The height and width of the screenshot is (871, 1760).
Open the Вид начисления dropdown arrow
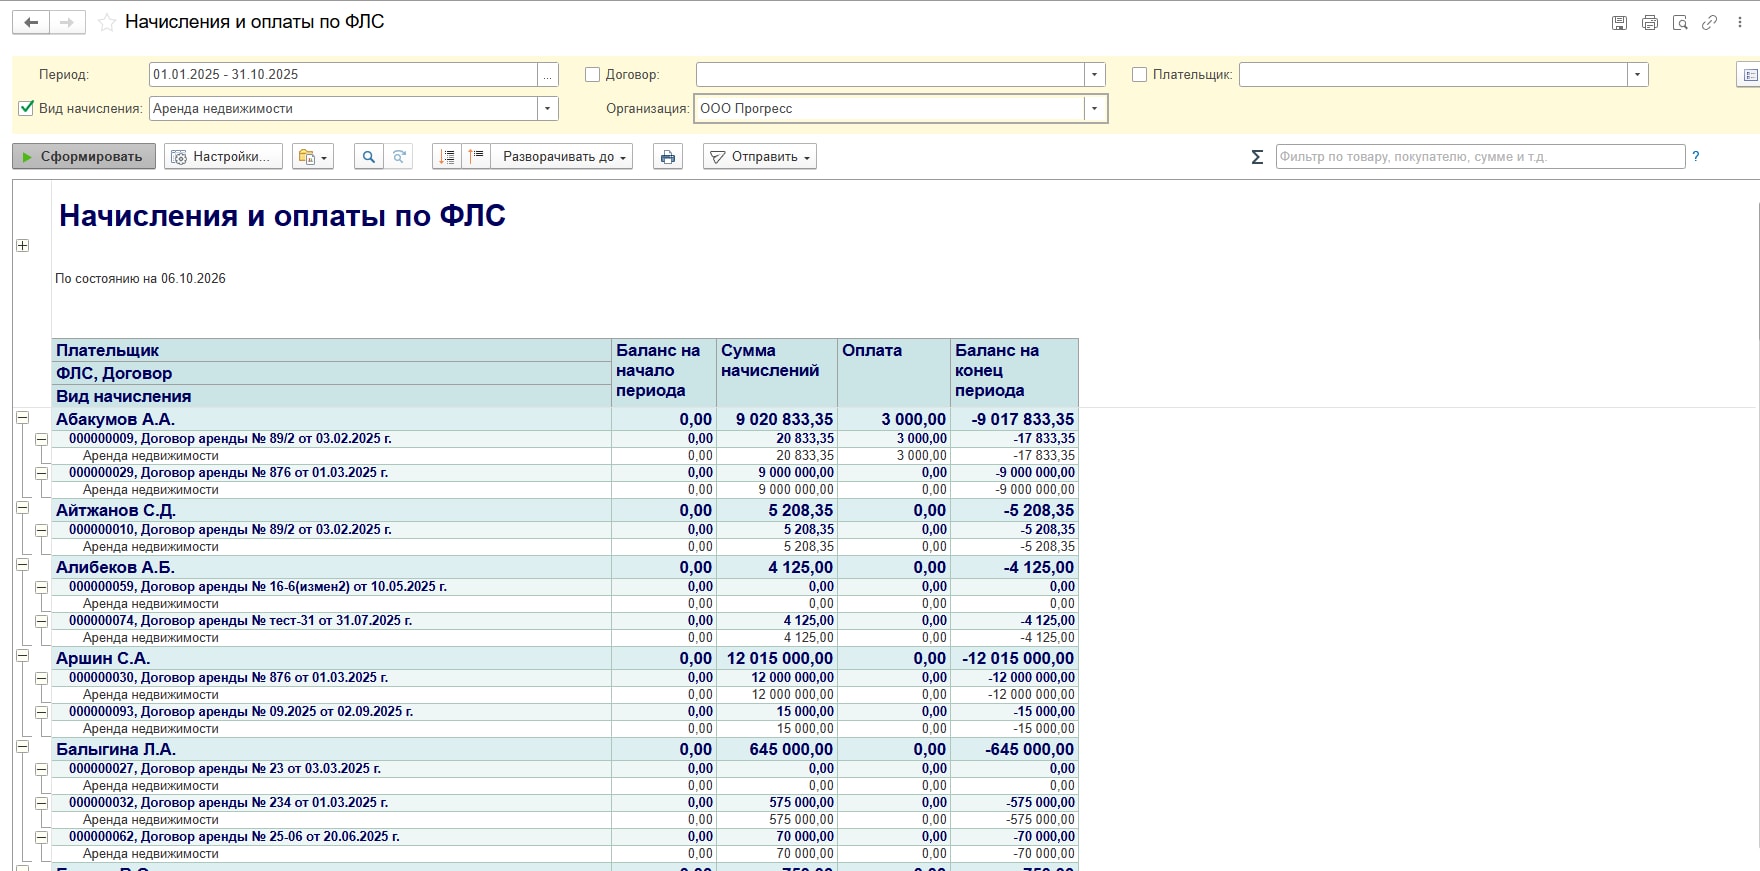547,109
